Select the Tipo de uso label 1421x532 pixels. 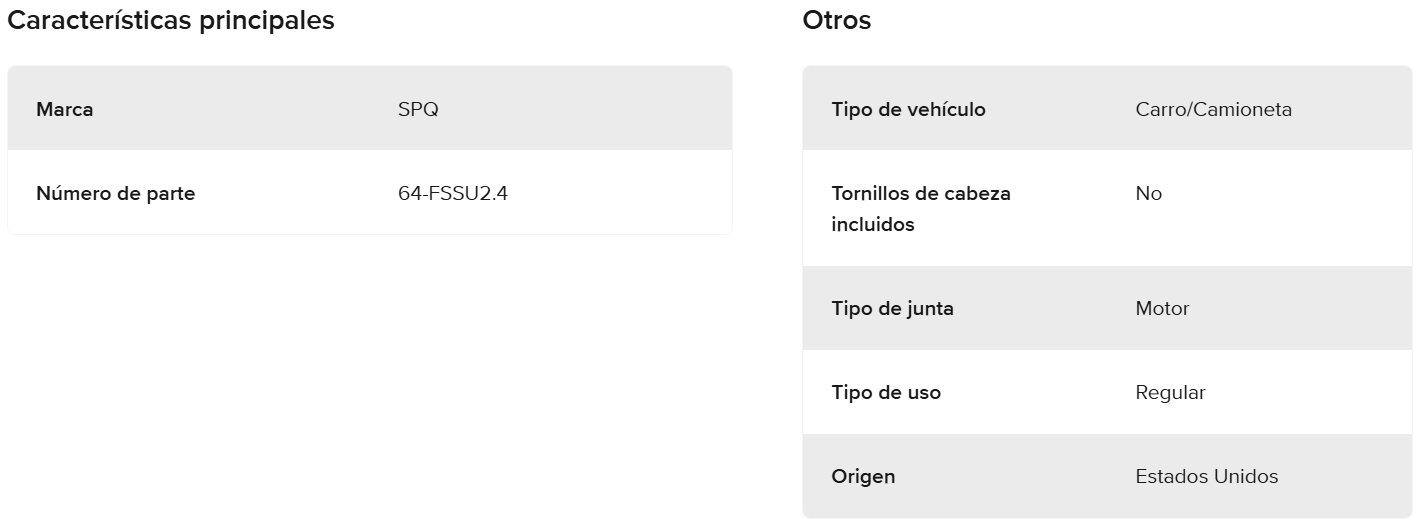885,392
